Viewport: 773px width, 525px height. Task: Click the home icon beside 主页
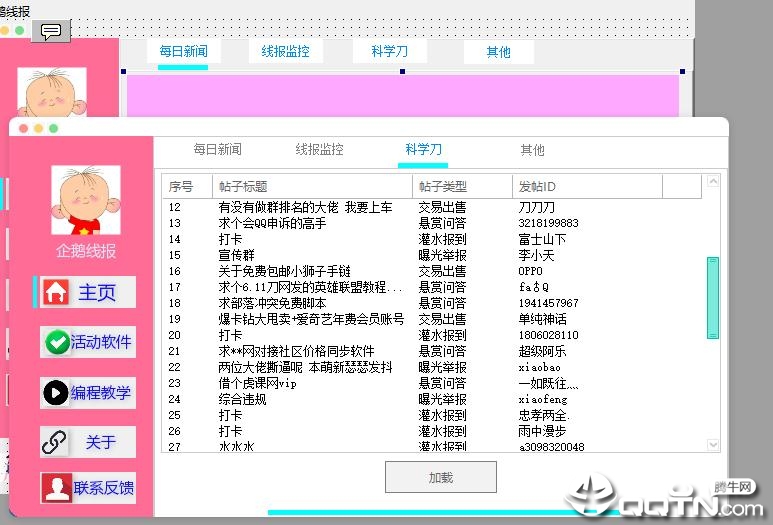[56, 292]
